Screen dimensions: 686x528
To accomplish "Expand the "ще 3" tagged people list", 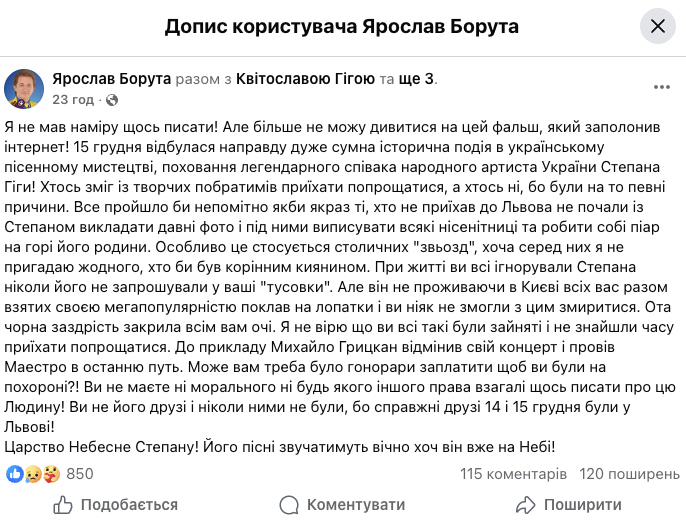I will point(417,78).
